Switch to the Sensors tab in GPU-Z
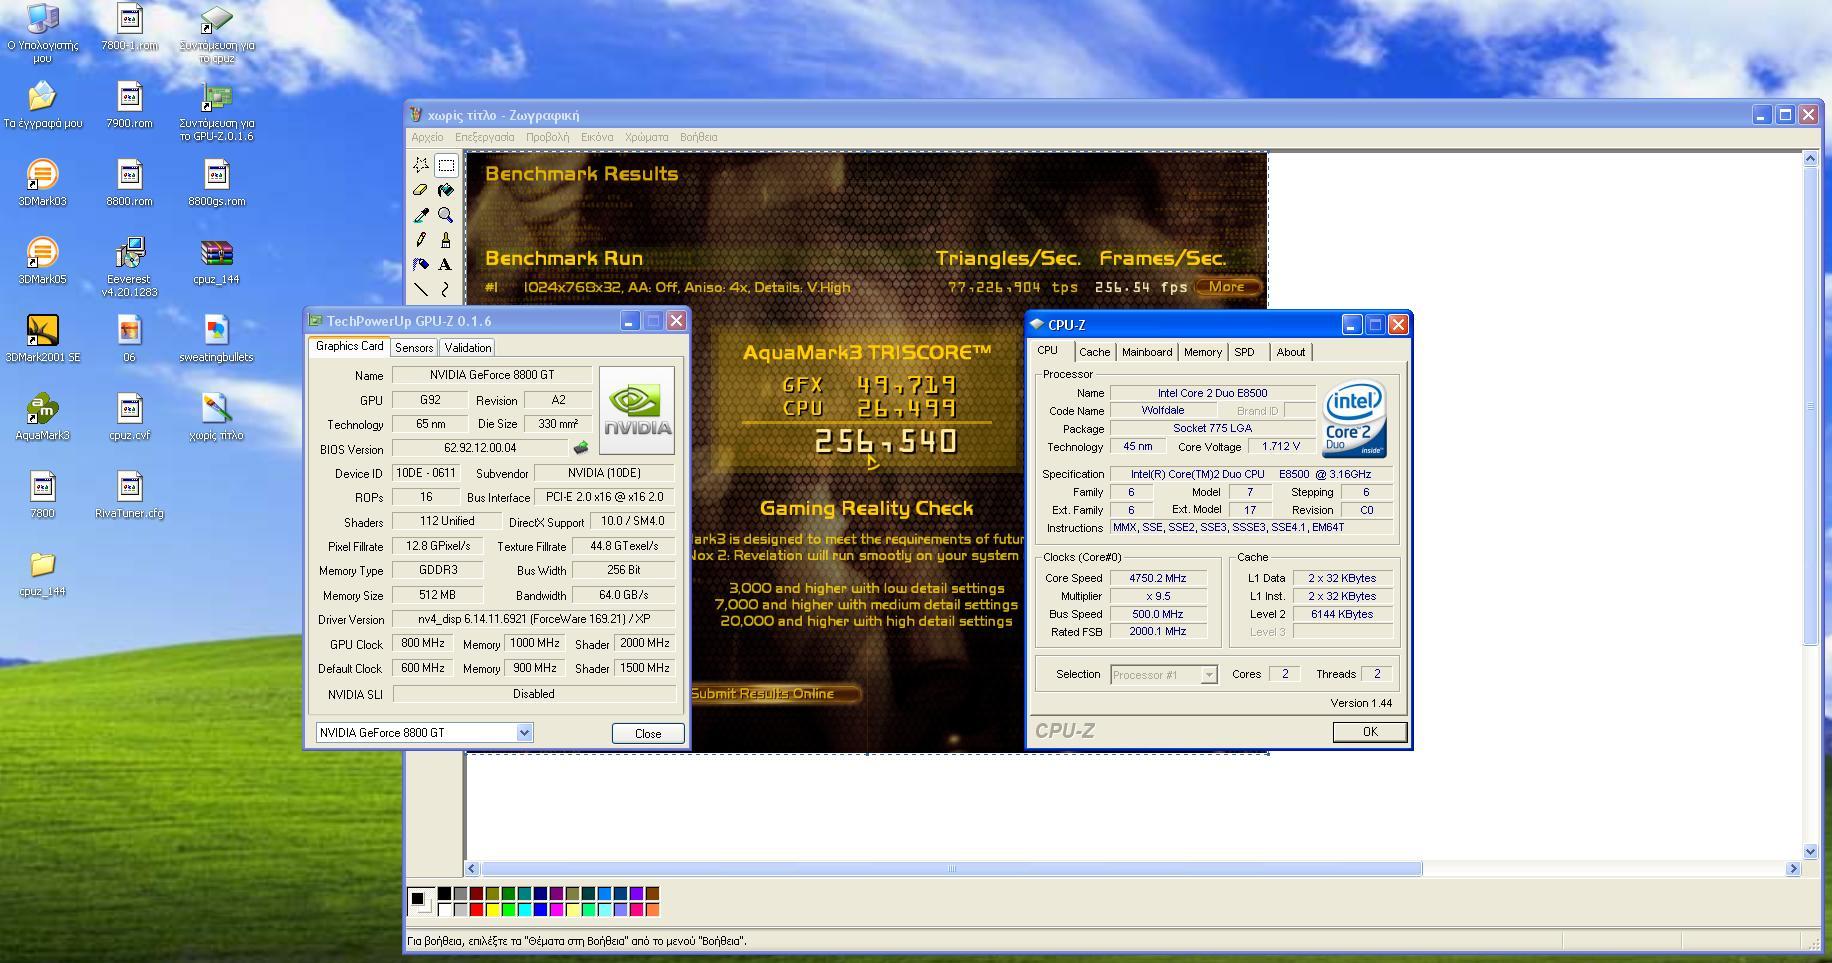Screen dimensions: 1832x963 (414, 348)
